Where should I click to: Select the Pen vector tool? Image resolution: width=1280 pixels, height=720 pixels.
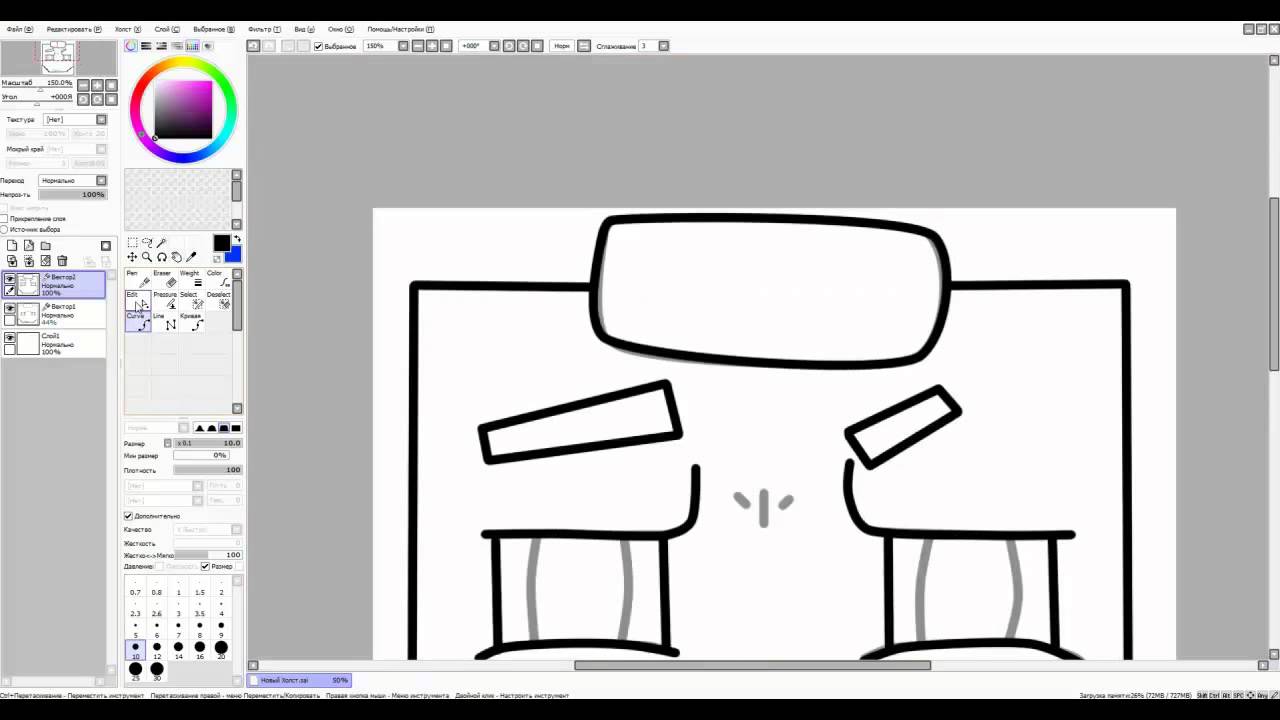(138, 279)
